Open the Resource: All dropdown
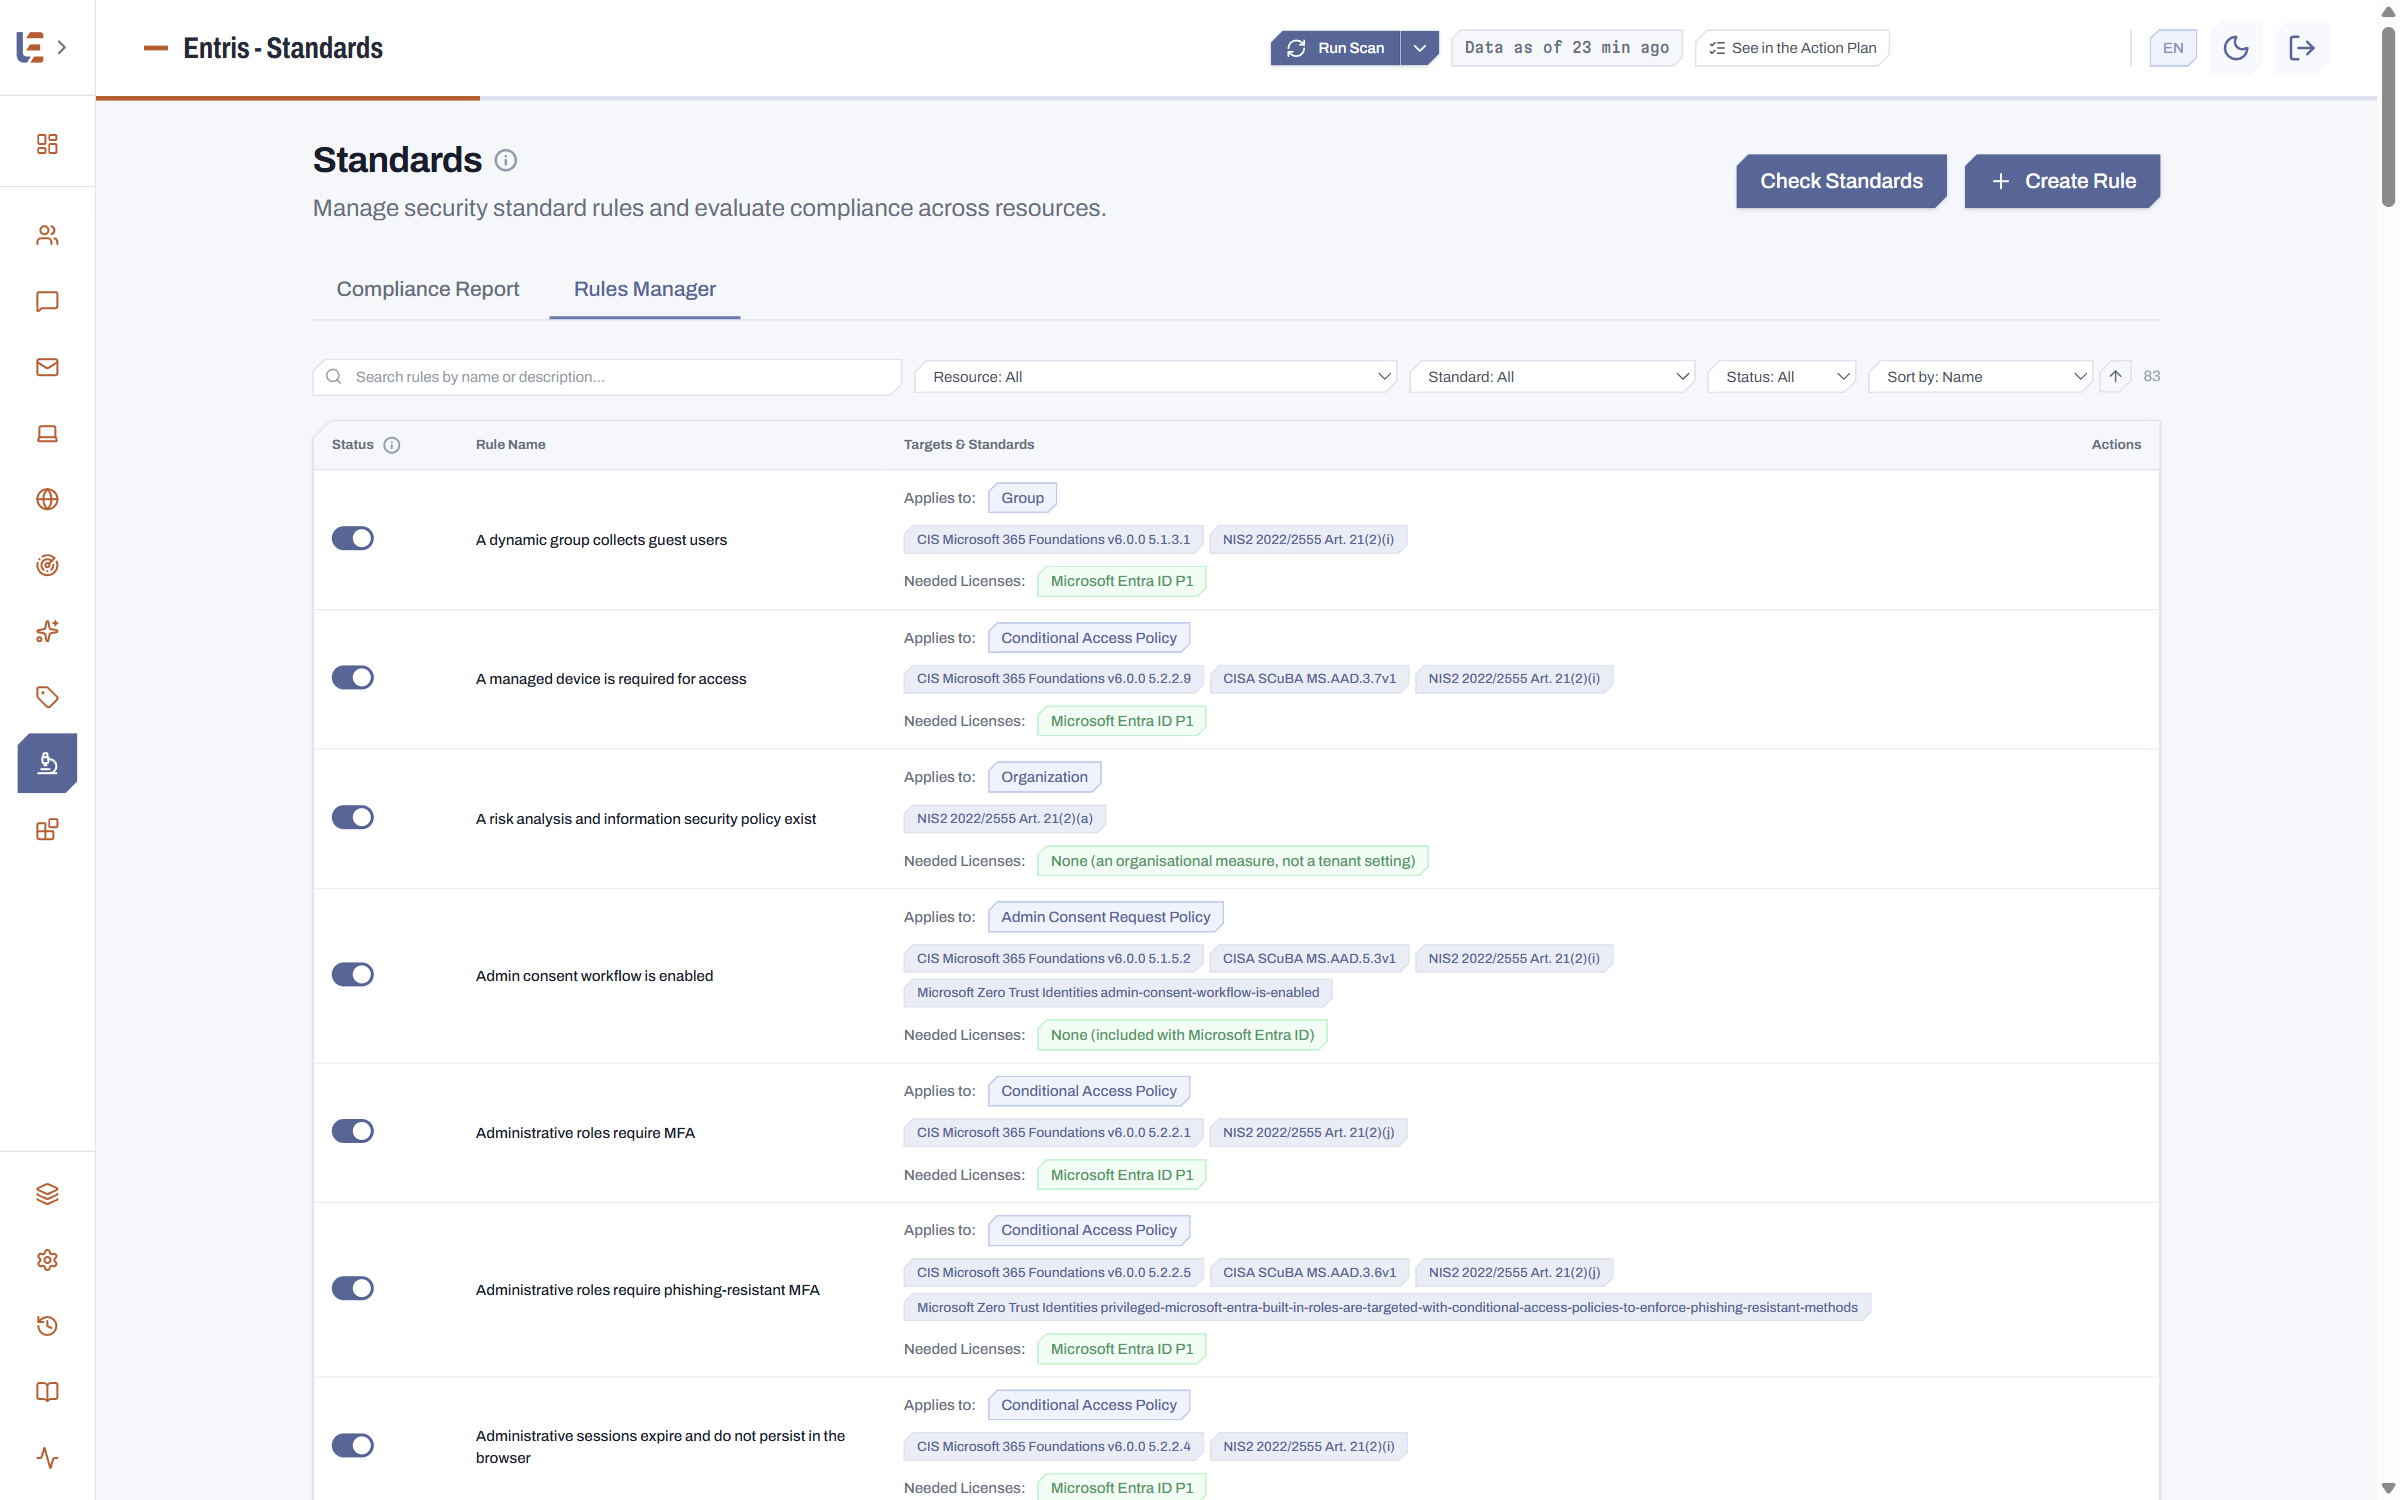This screenshot has width=2400, height=1500. 1156,377
